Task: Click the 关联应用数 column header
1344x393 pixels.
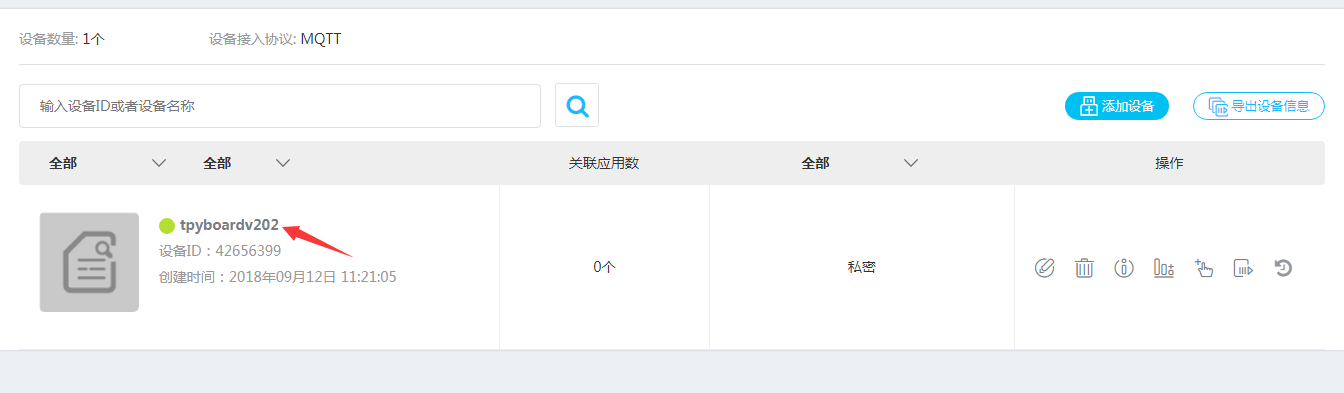Action: tap(604, 163)
